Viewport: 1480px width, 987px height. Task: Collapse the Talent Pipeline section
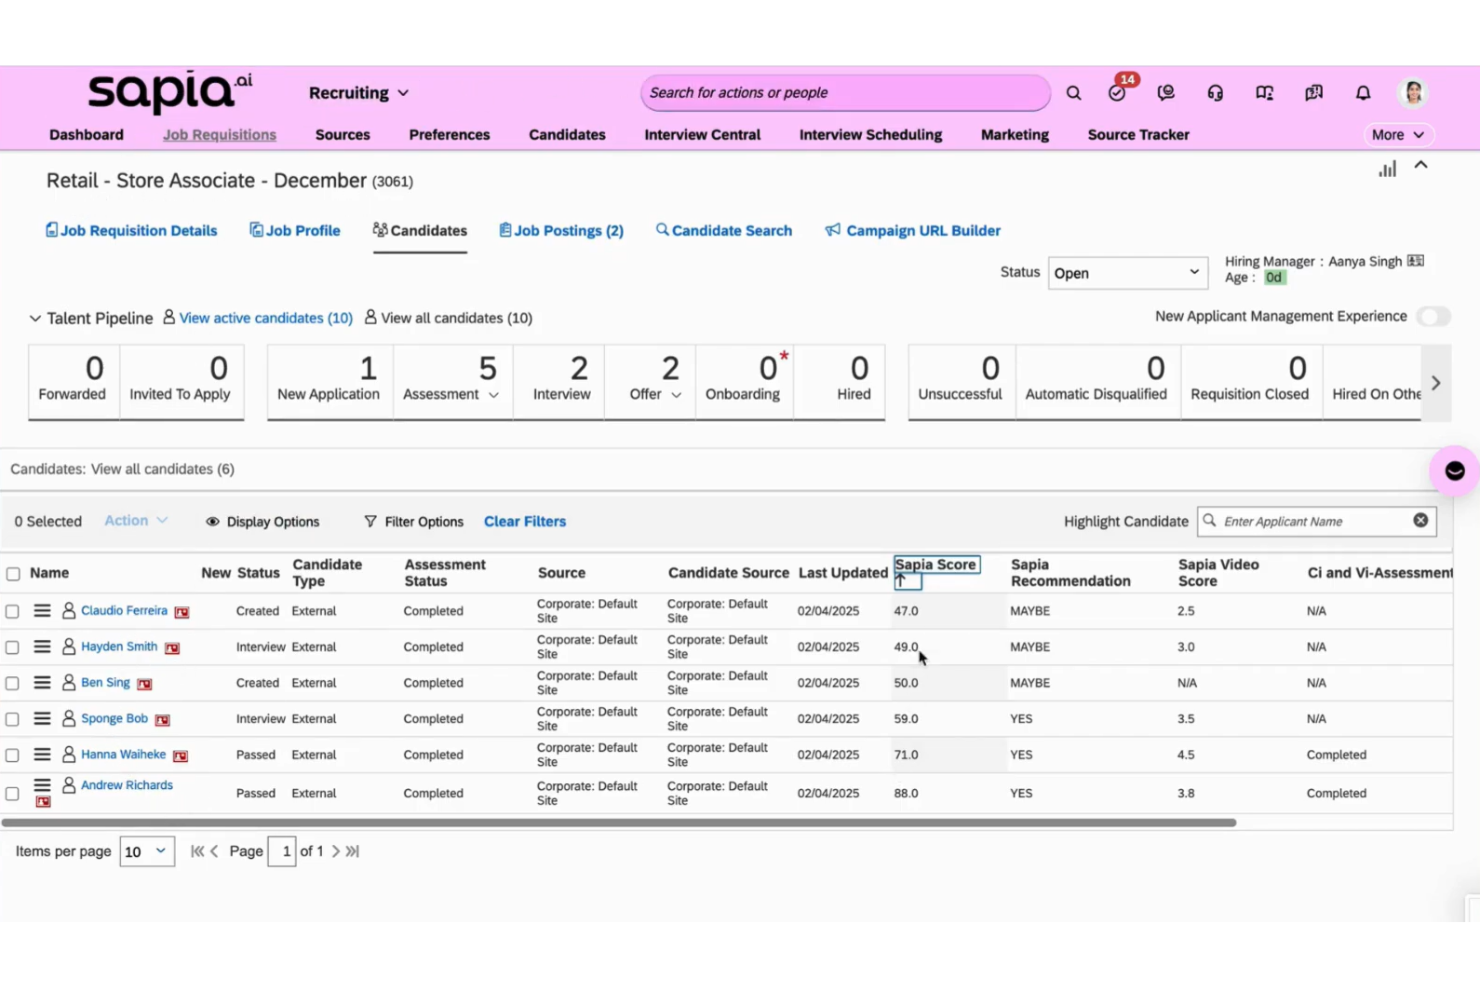tap(35, 318)
